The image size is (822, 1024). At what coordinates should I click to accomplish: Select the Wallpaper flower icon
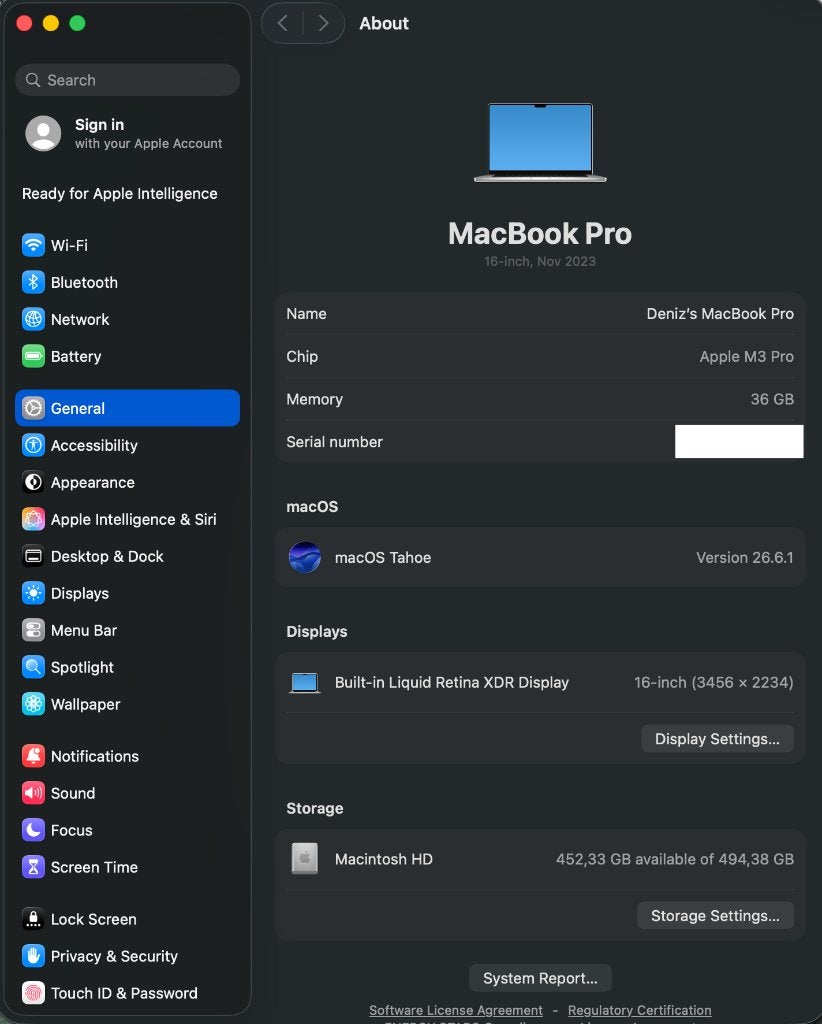33,704
